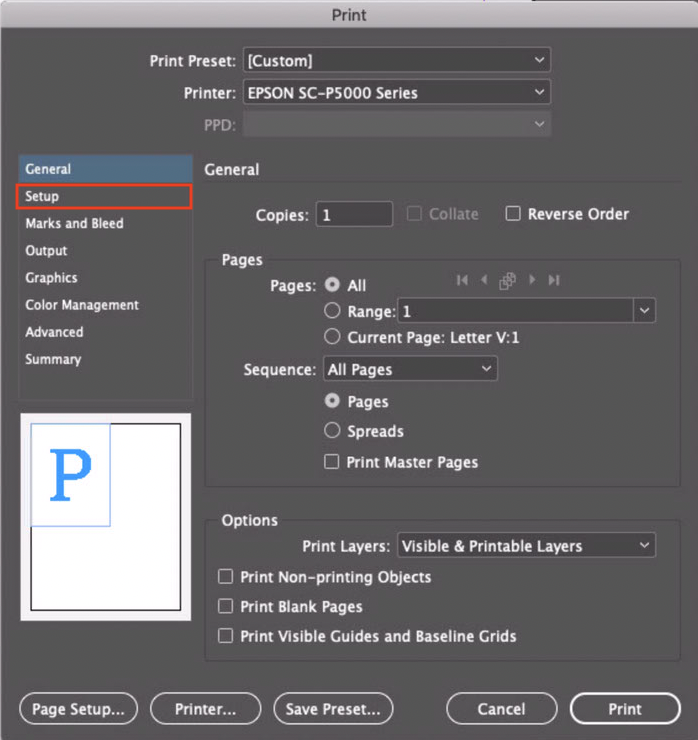Screen dimensions: 698x740
Task: Click the Print button
Action: click(x=625, y=708)
